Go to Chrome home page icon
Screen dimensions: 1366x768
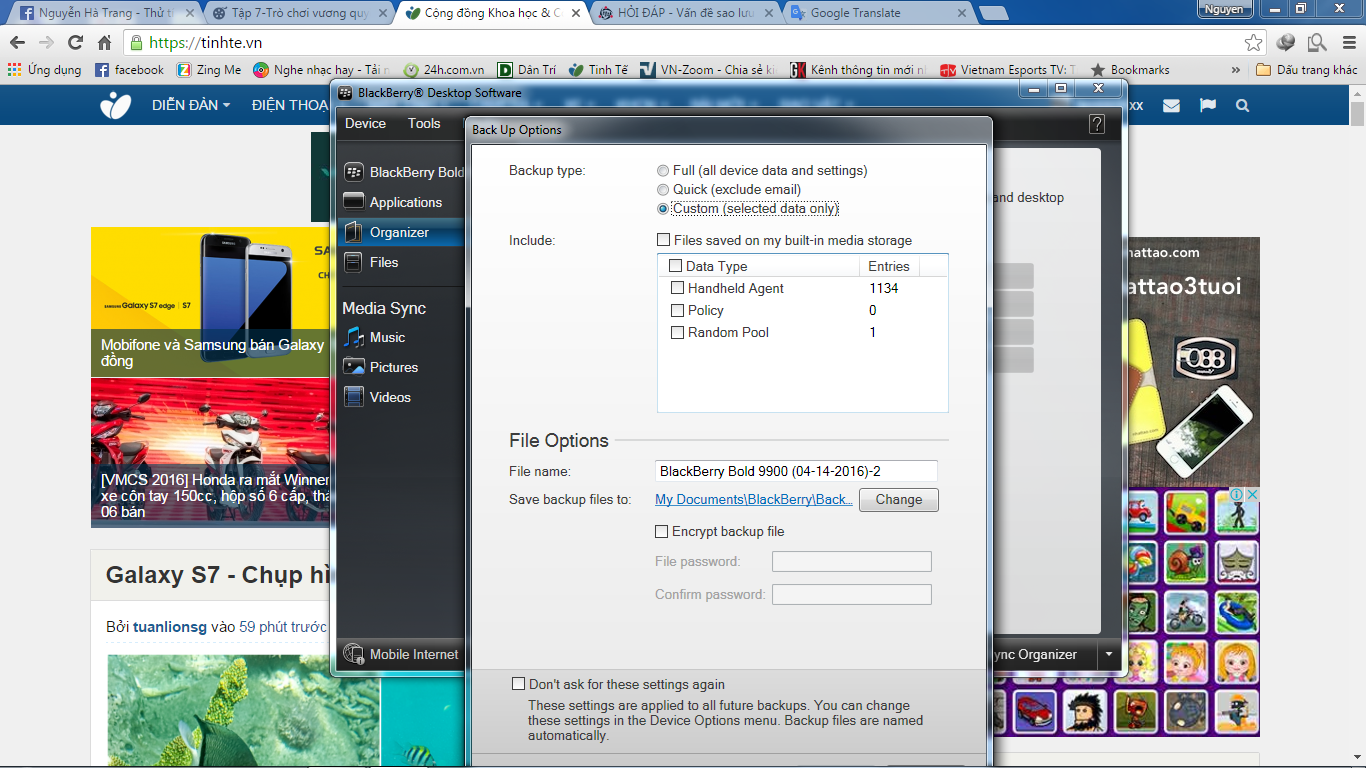104,43
